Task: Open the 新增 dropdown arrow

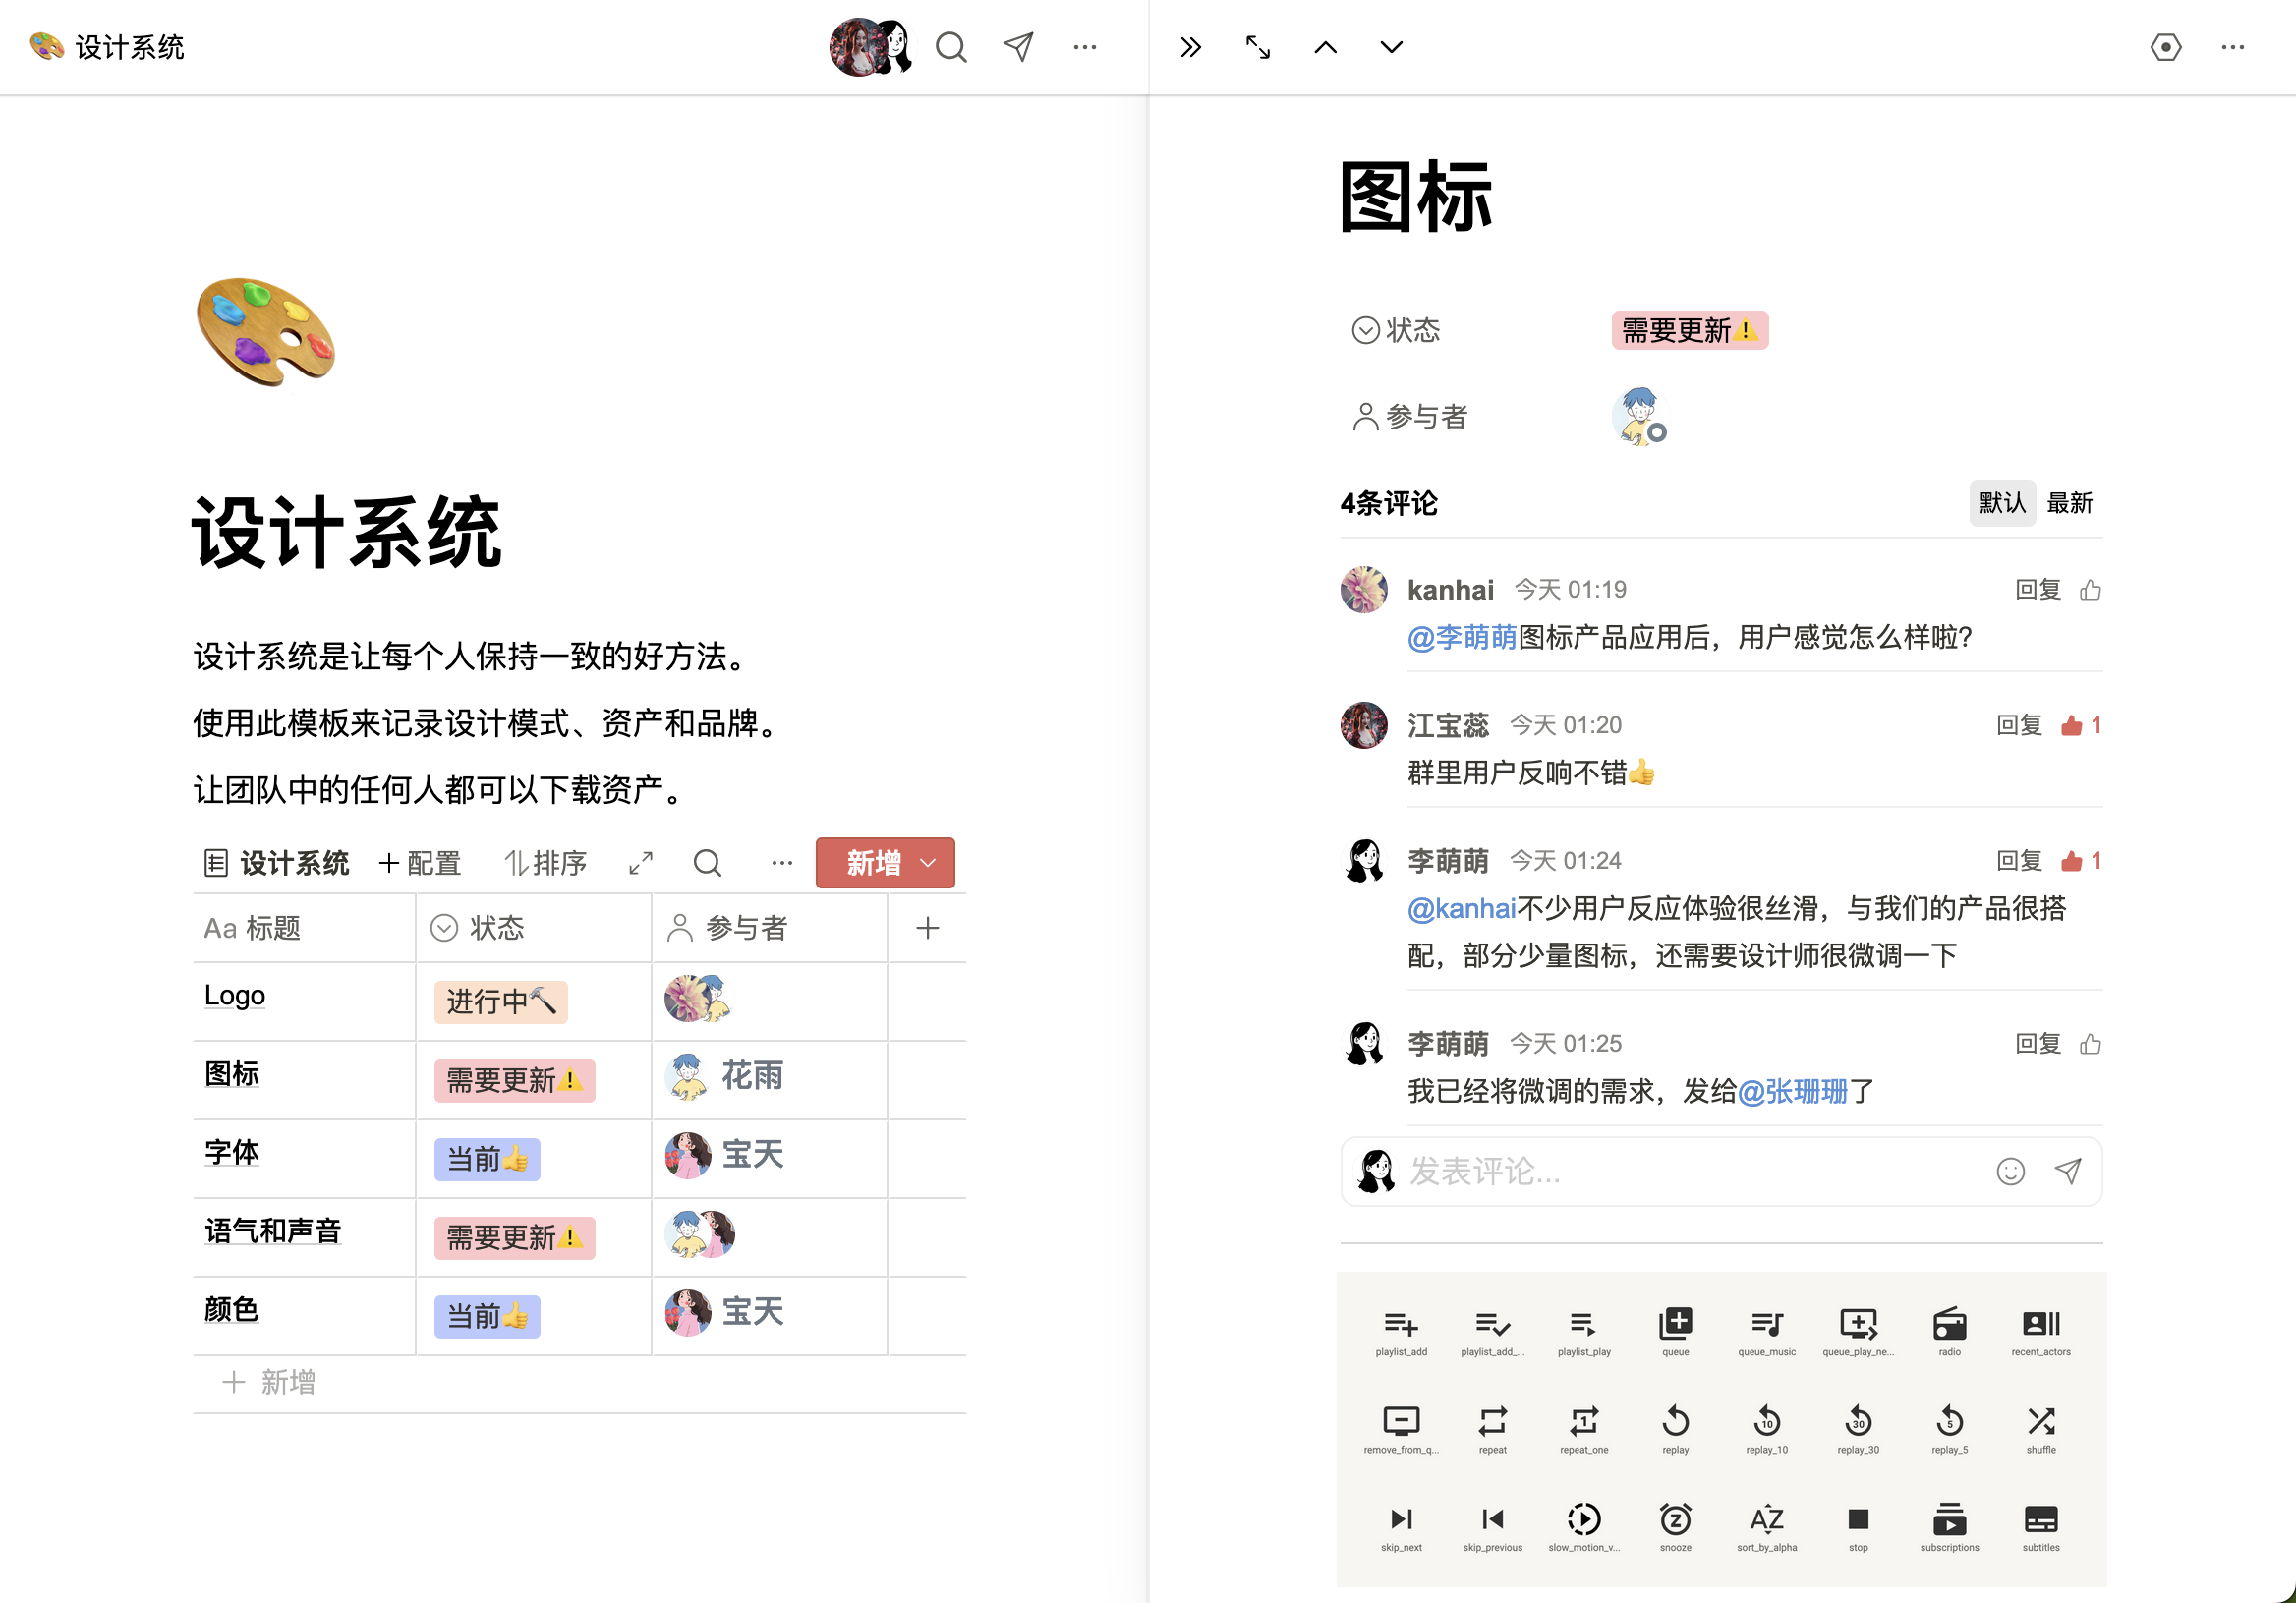Action: [928, 863]
